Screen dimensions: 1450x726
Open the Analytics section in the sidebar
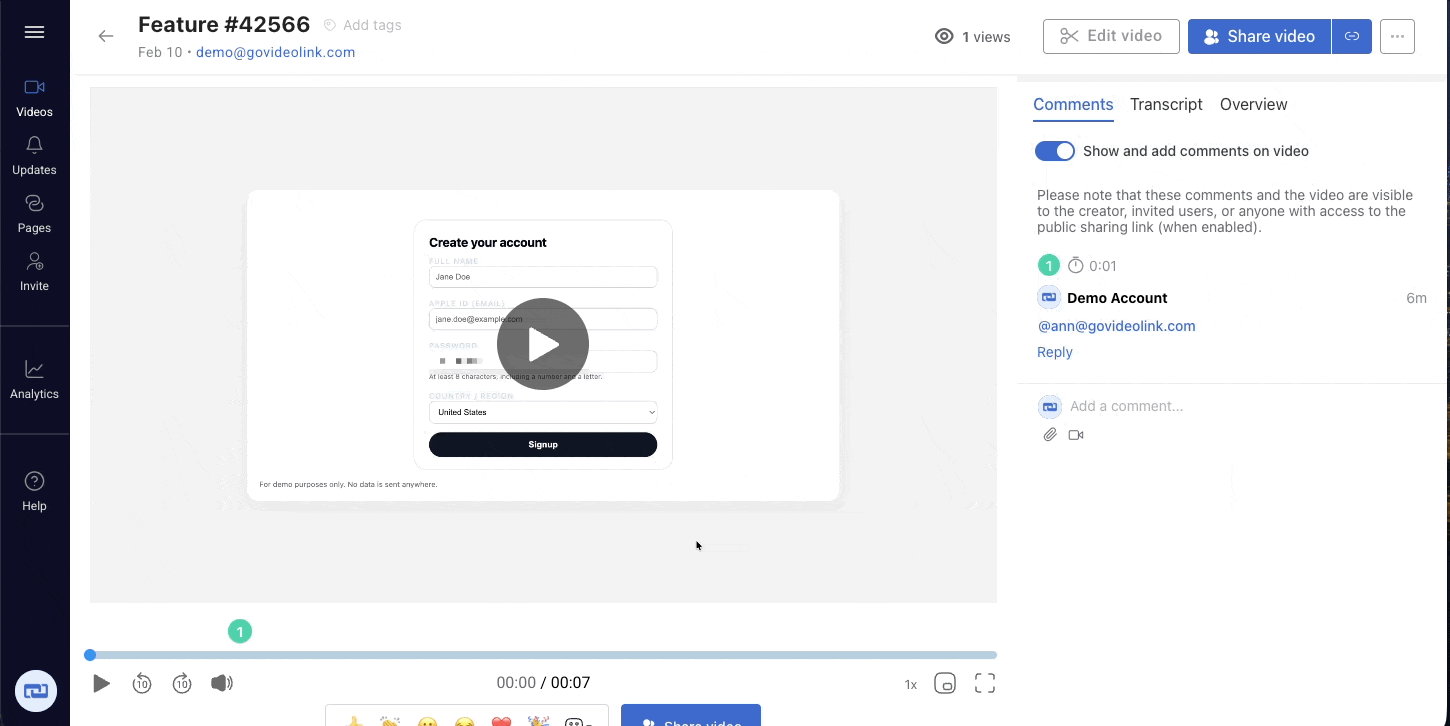pos(34,379)
